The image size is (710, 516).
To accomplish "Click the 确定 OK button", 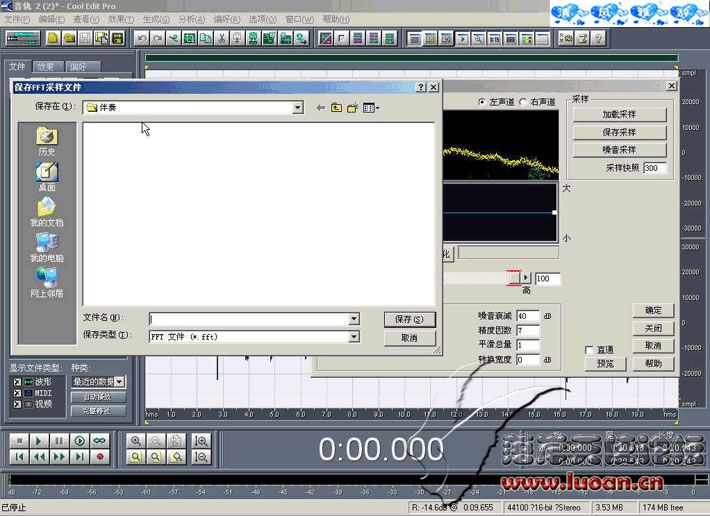I will point(653,310).
